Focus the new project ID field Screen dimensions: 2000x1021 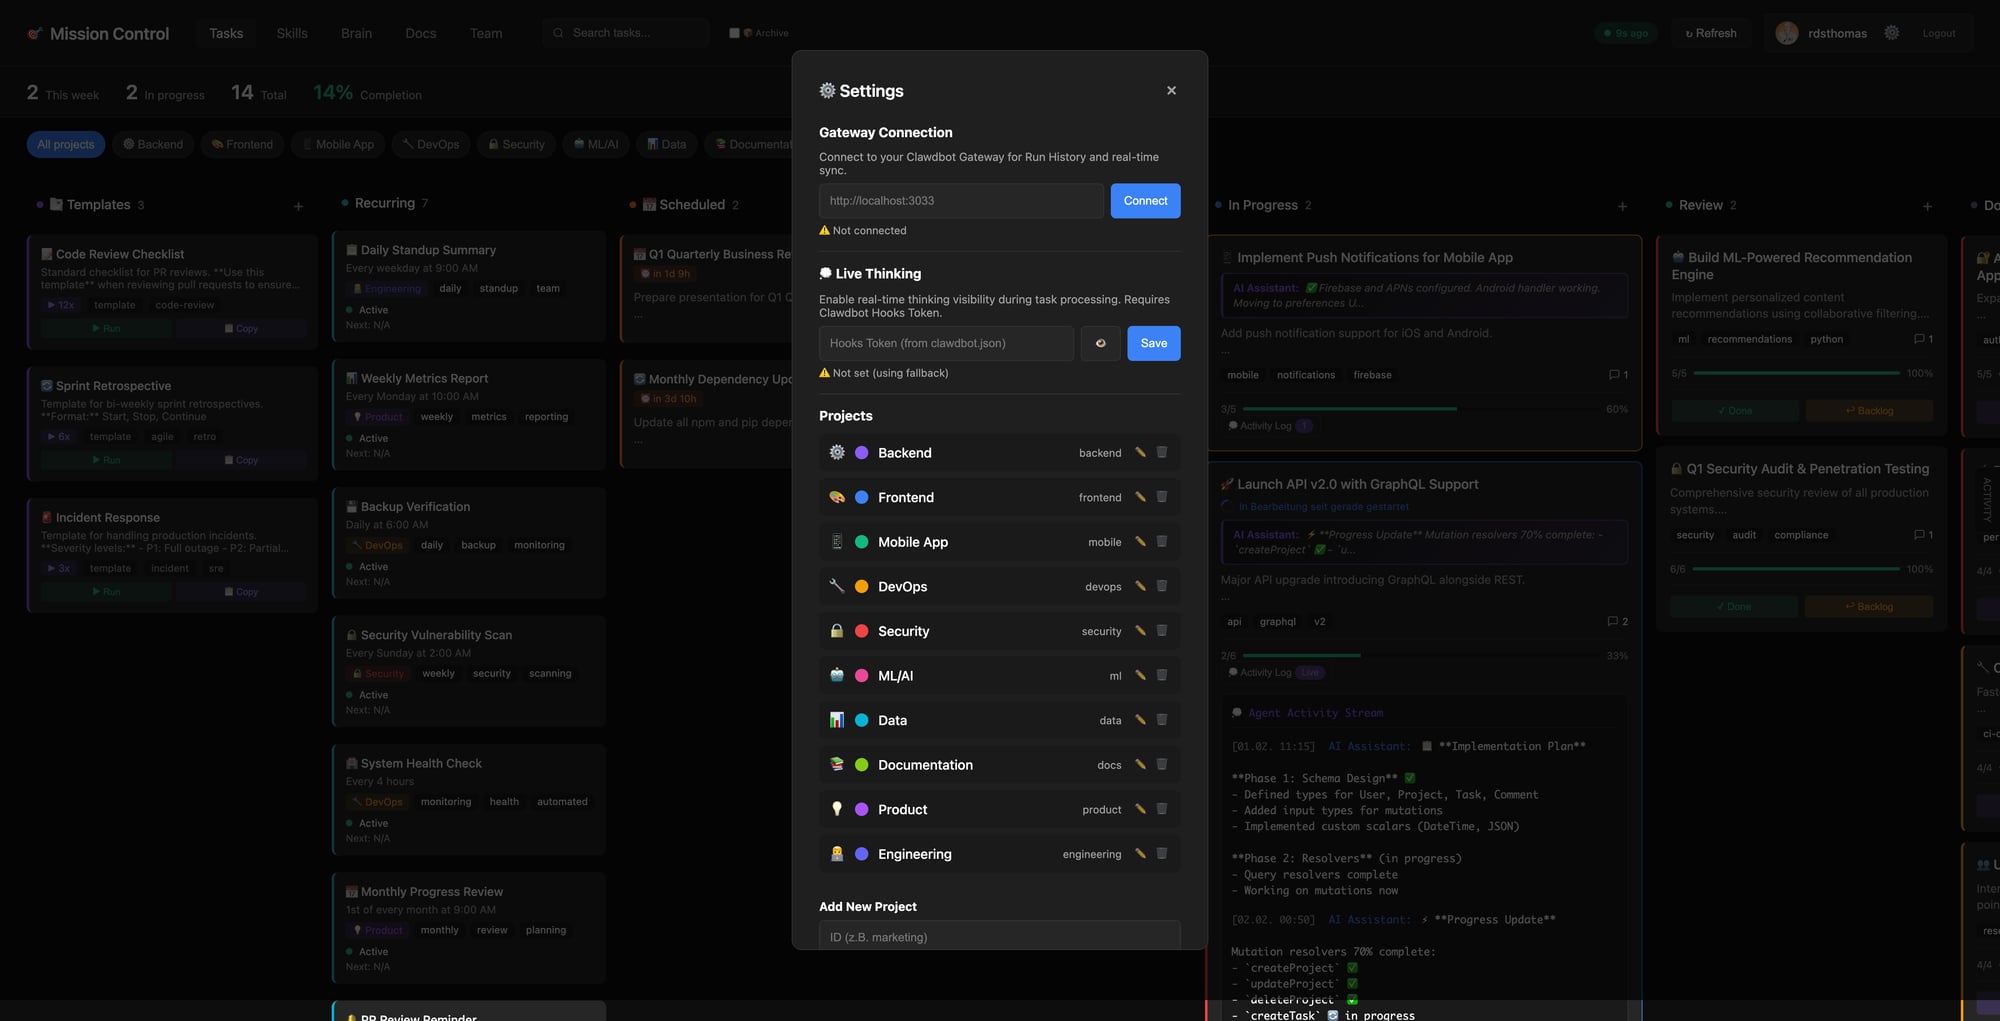tap(999, 936)
